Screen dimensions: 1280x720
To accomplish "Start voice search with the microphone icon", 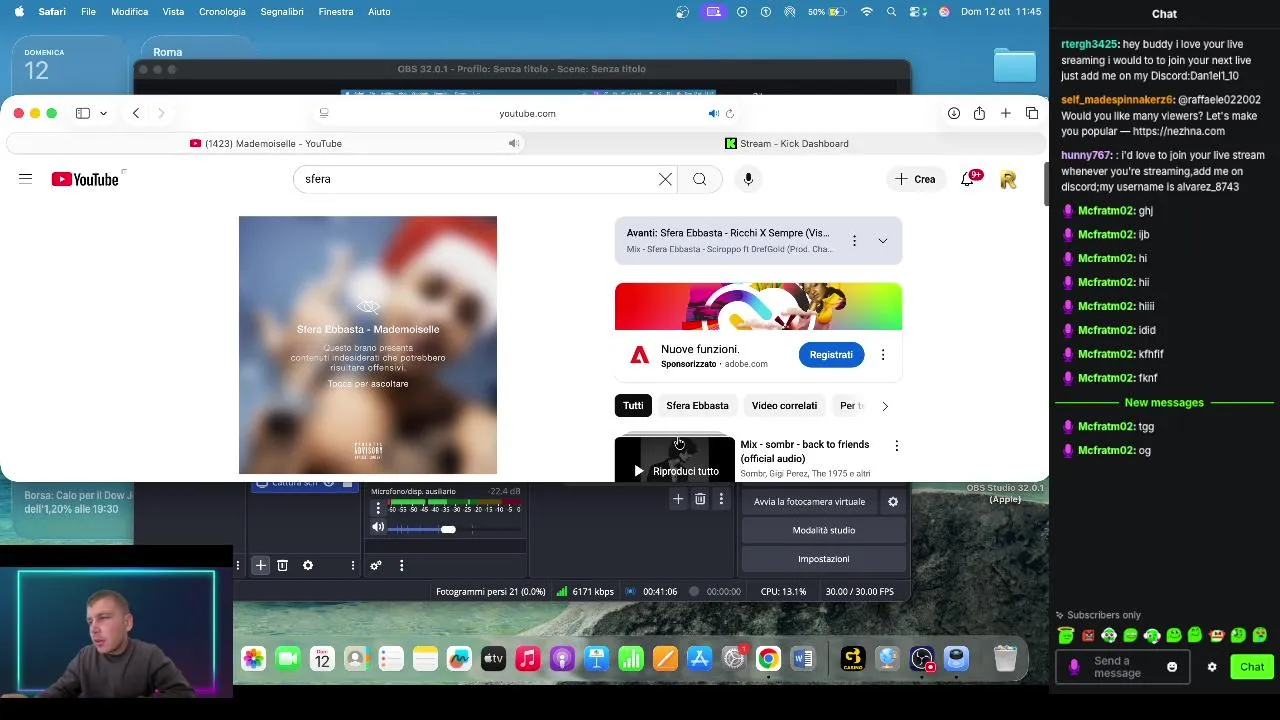I will pos(748,179).
